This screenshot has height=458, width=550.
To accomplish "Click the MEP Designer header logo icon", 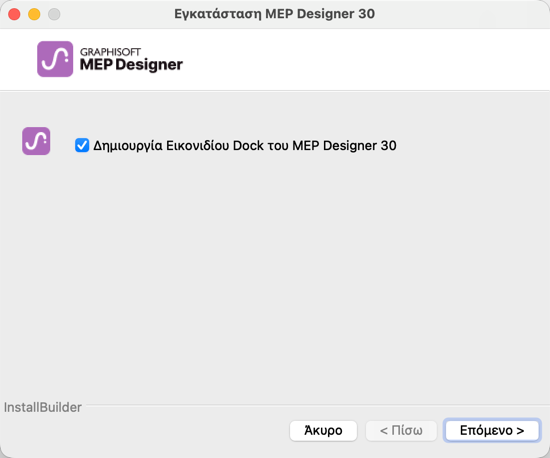I will [55, 59].
